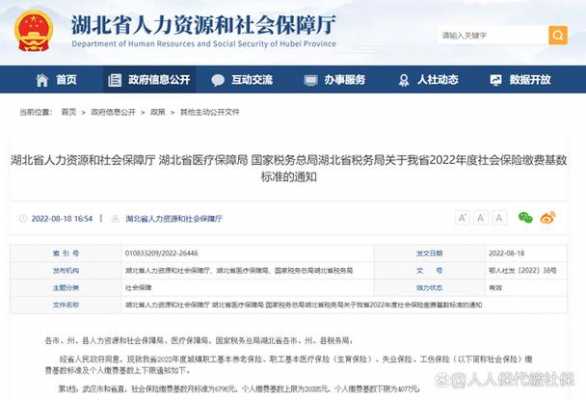
Task: Click the 数据开放 monitor icon
Action: (496, 80)
